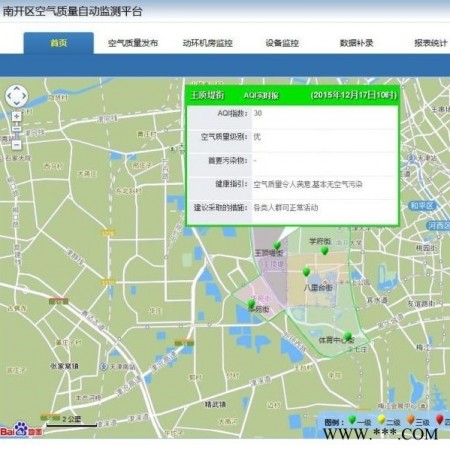
Task: Go to the 设备监控 tab
Action: (x=282, y=43)
